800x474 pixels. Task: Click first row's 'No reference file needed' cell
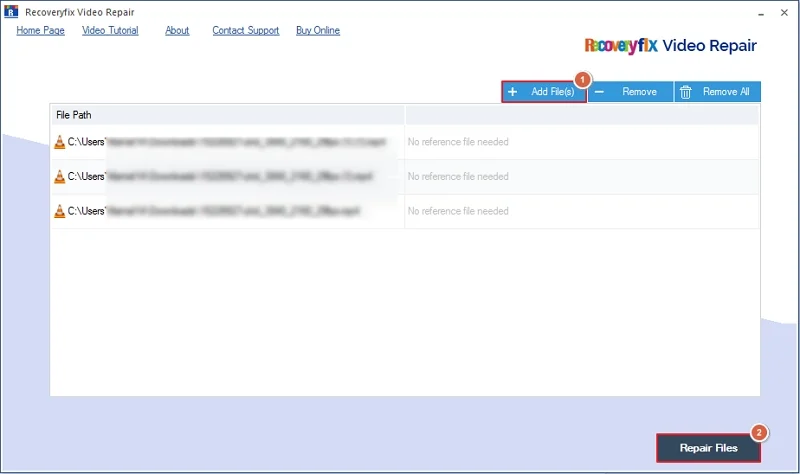pos(582,142)
